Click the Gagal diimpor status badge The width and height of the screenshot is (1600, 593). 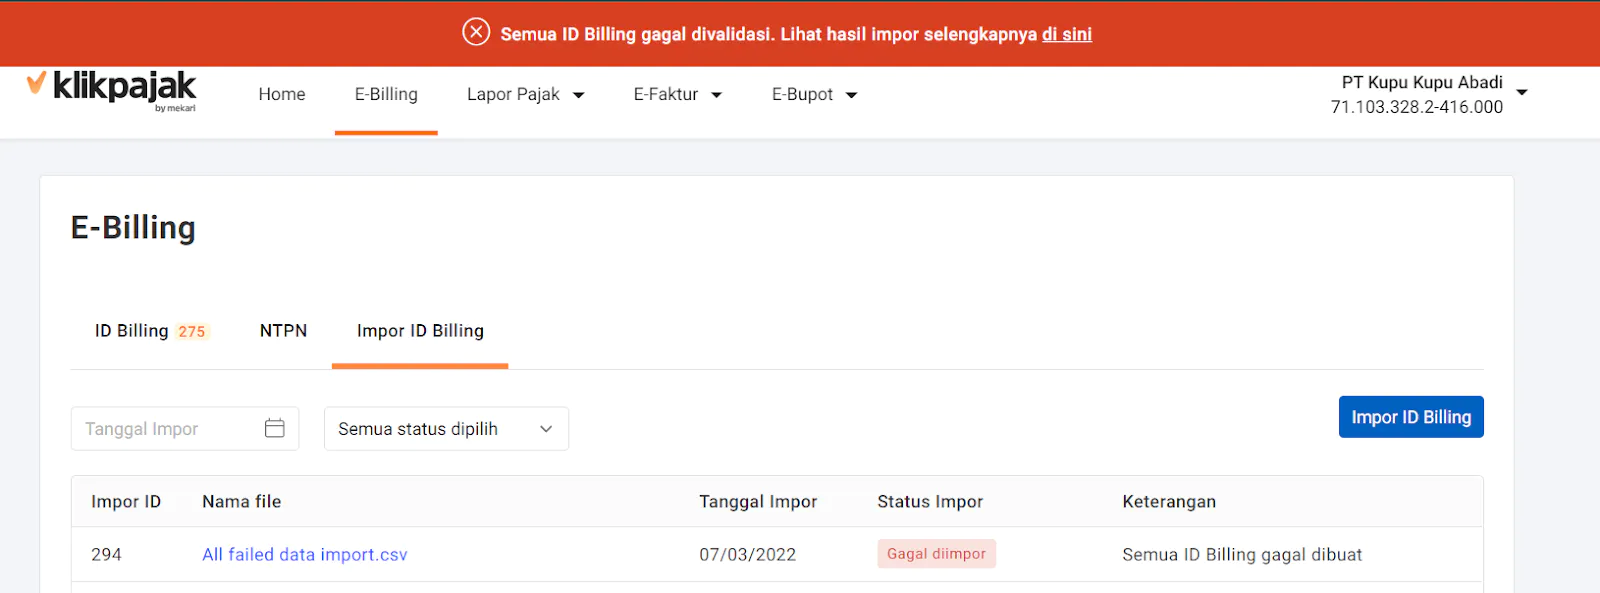pyautogui.click(x=936, y=554)
